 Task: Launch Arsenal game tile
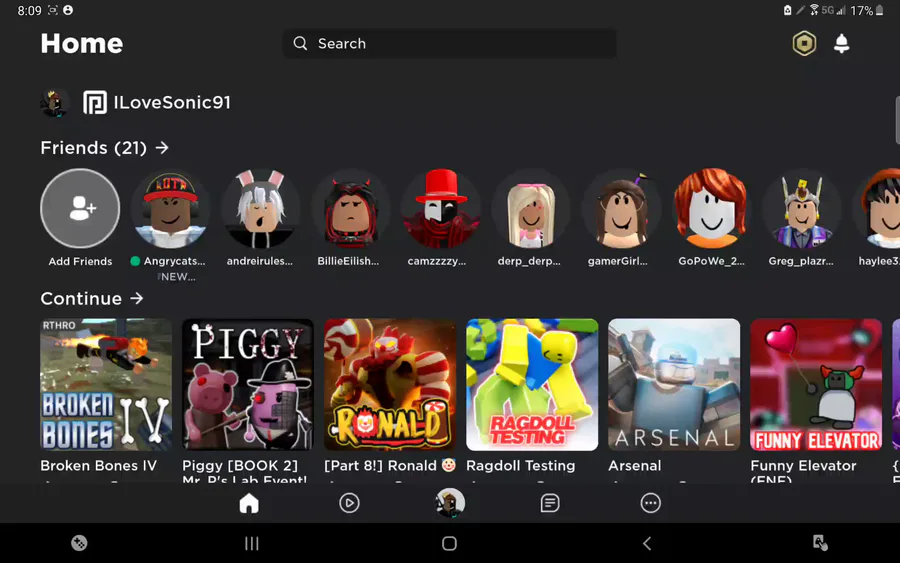coord(674,385)
